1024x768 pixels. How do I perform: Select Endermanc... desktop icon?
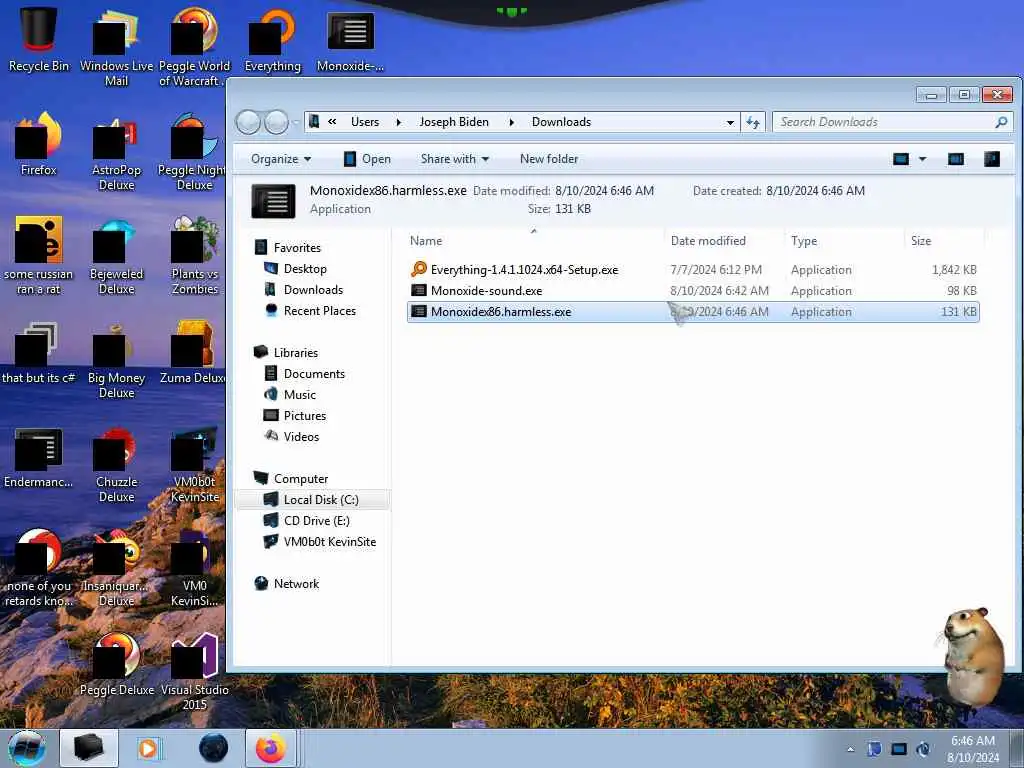point(39,457)
